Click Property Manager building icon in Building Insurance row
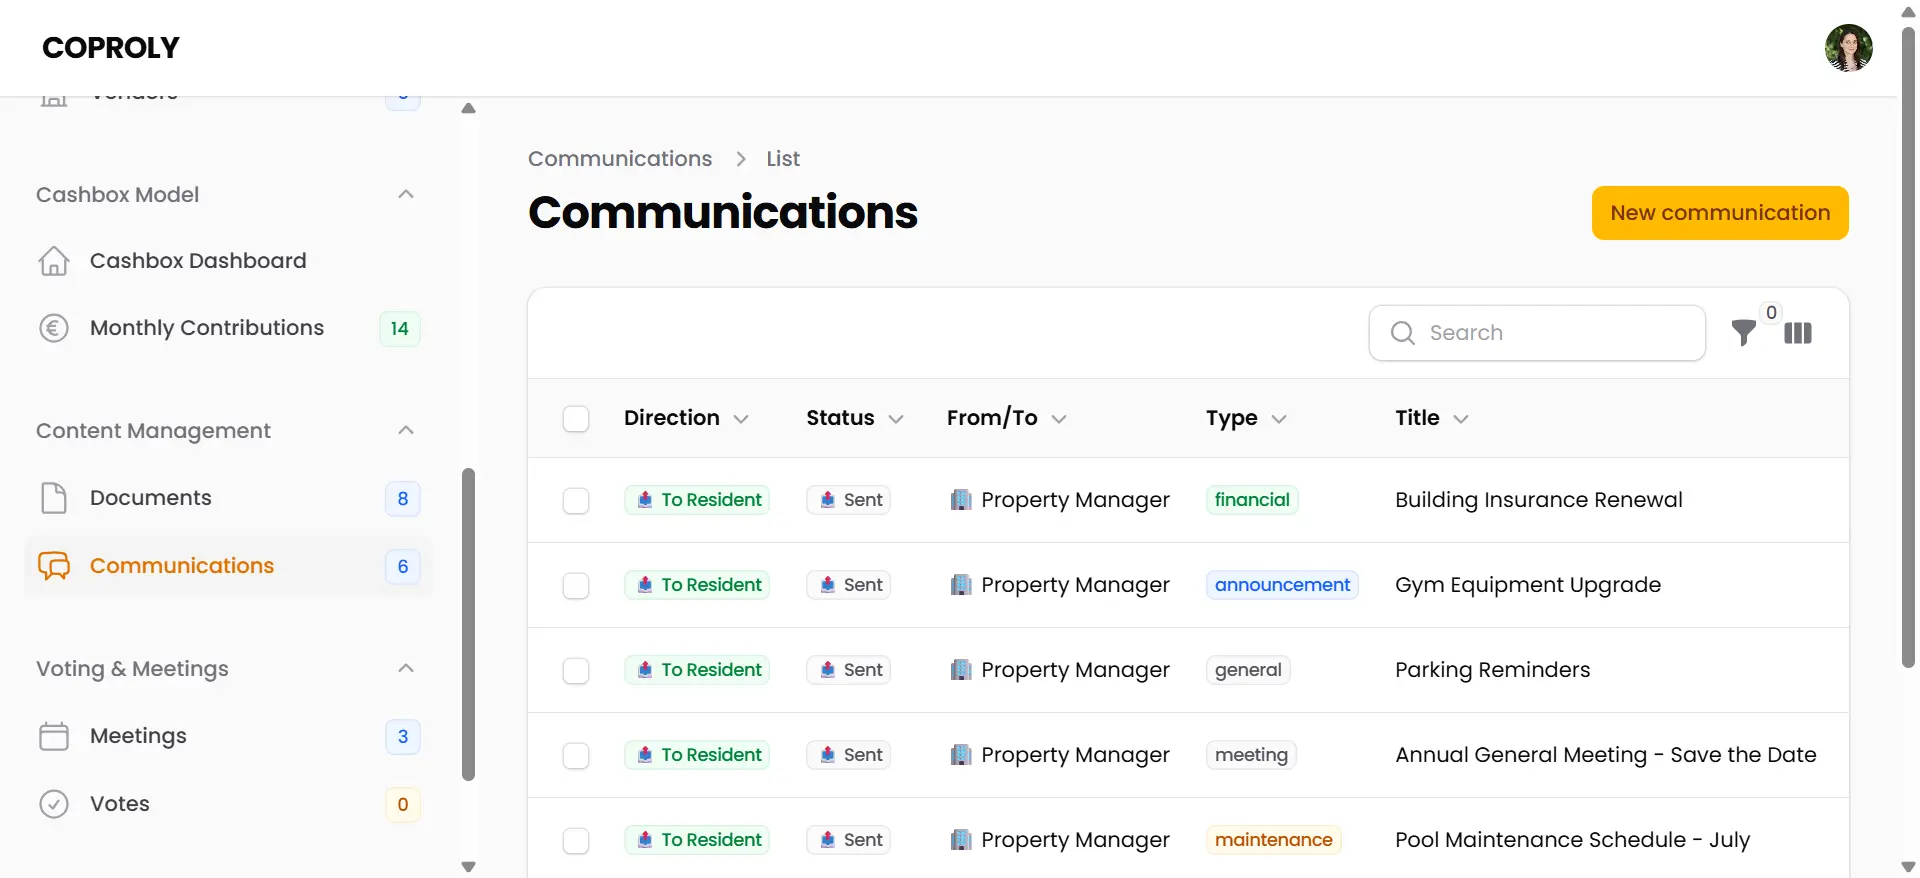The width and height of the screenshot is (1920, 878). [x=961, y=500]
